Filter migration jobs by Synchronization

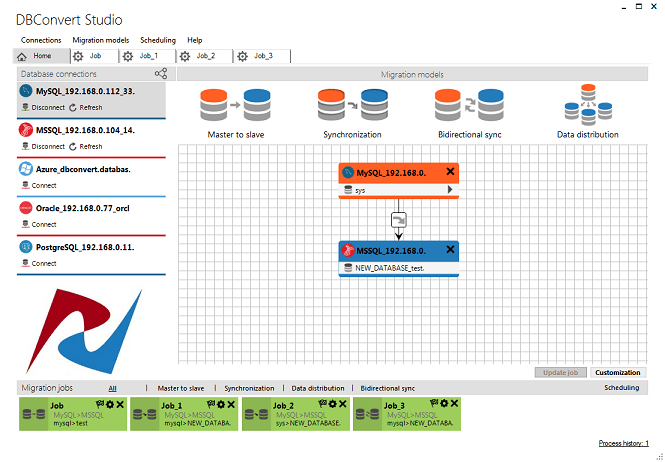249,388
